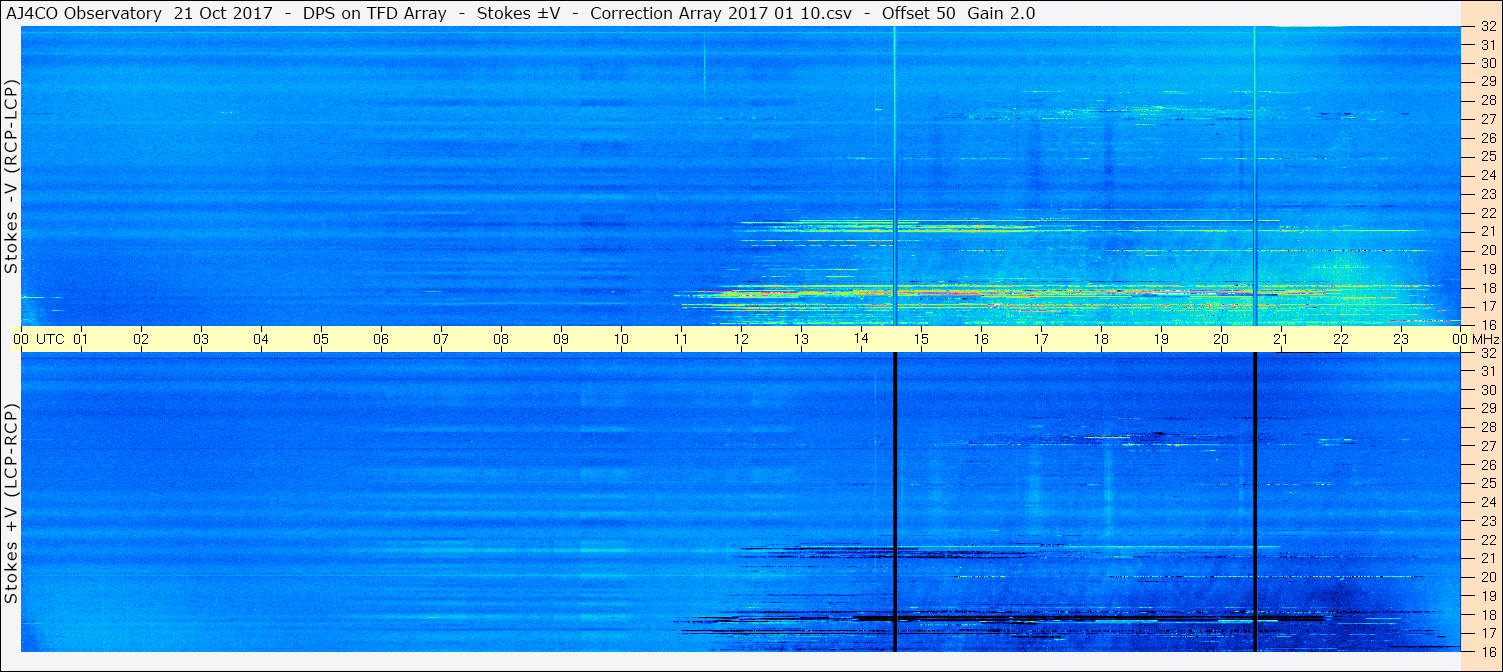Click 21 MHz tick in the Stokes +V panel
The height and width of the screenshot is (672, 1503).
tap(1488, 558)
